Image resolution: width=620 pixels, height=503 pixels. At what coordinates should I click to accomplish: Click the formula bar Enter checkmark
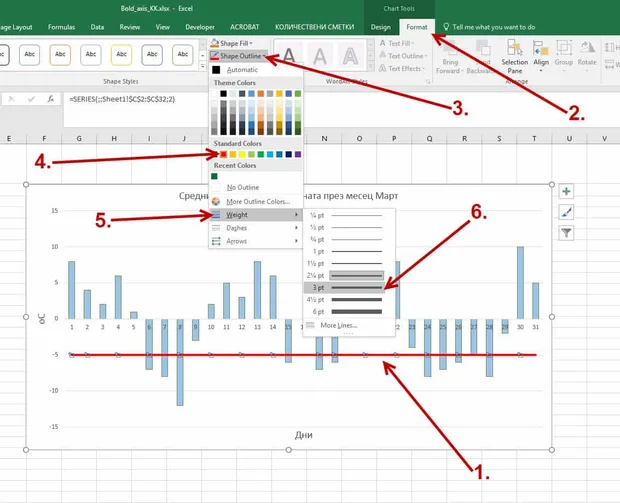[x=31, y=99]
